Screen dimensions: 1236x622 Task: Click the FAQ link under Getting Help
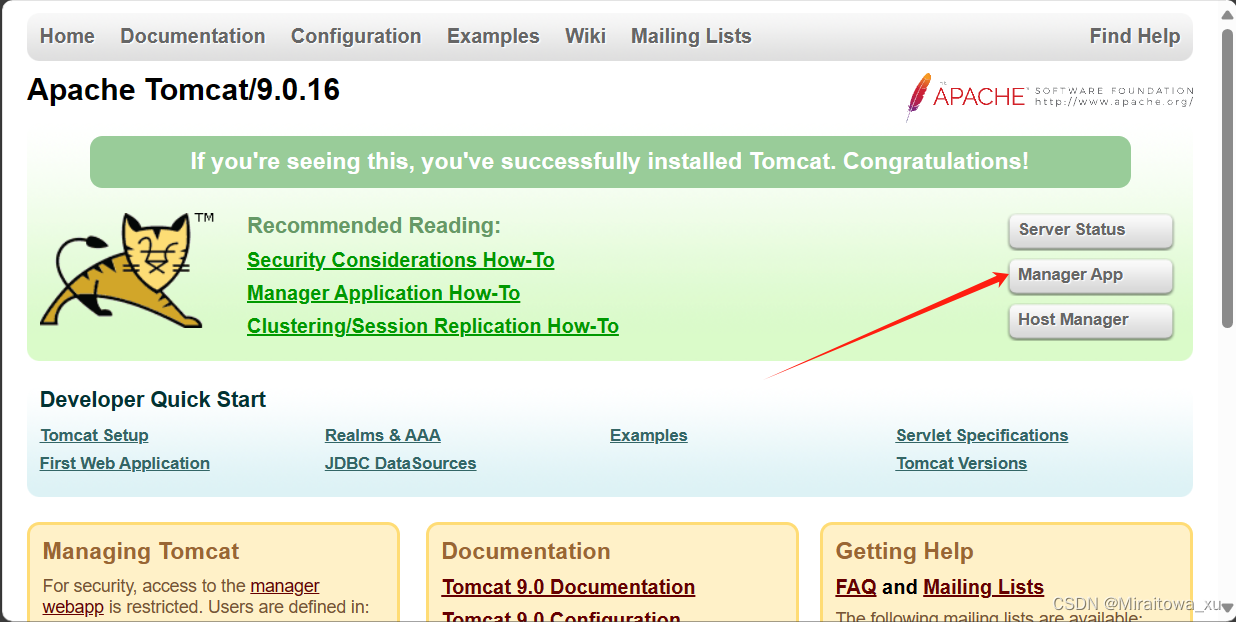coord(856,587)
